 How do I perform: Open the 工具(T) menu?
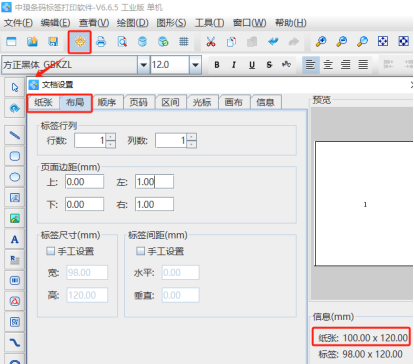pos(210,23)
